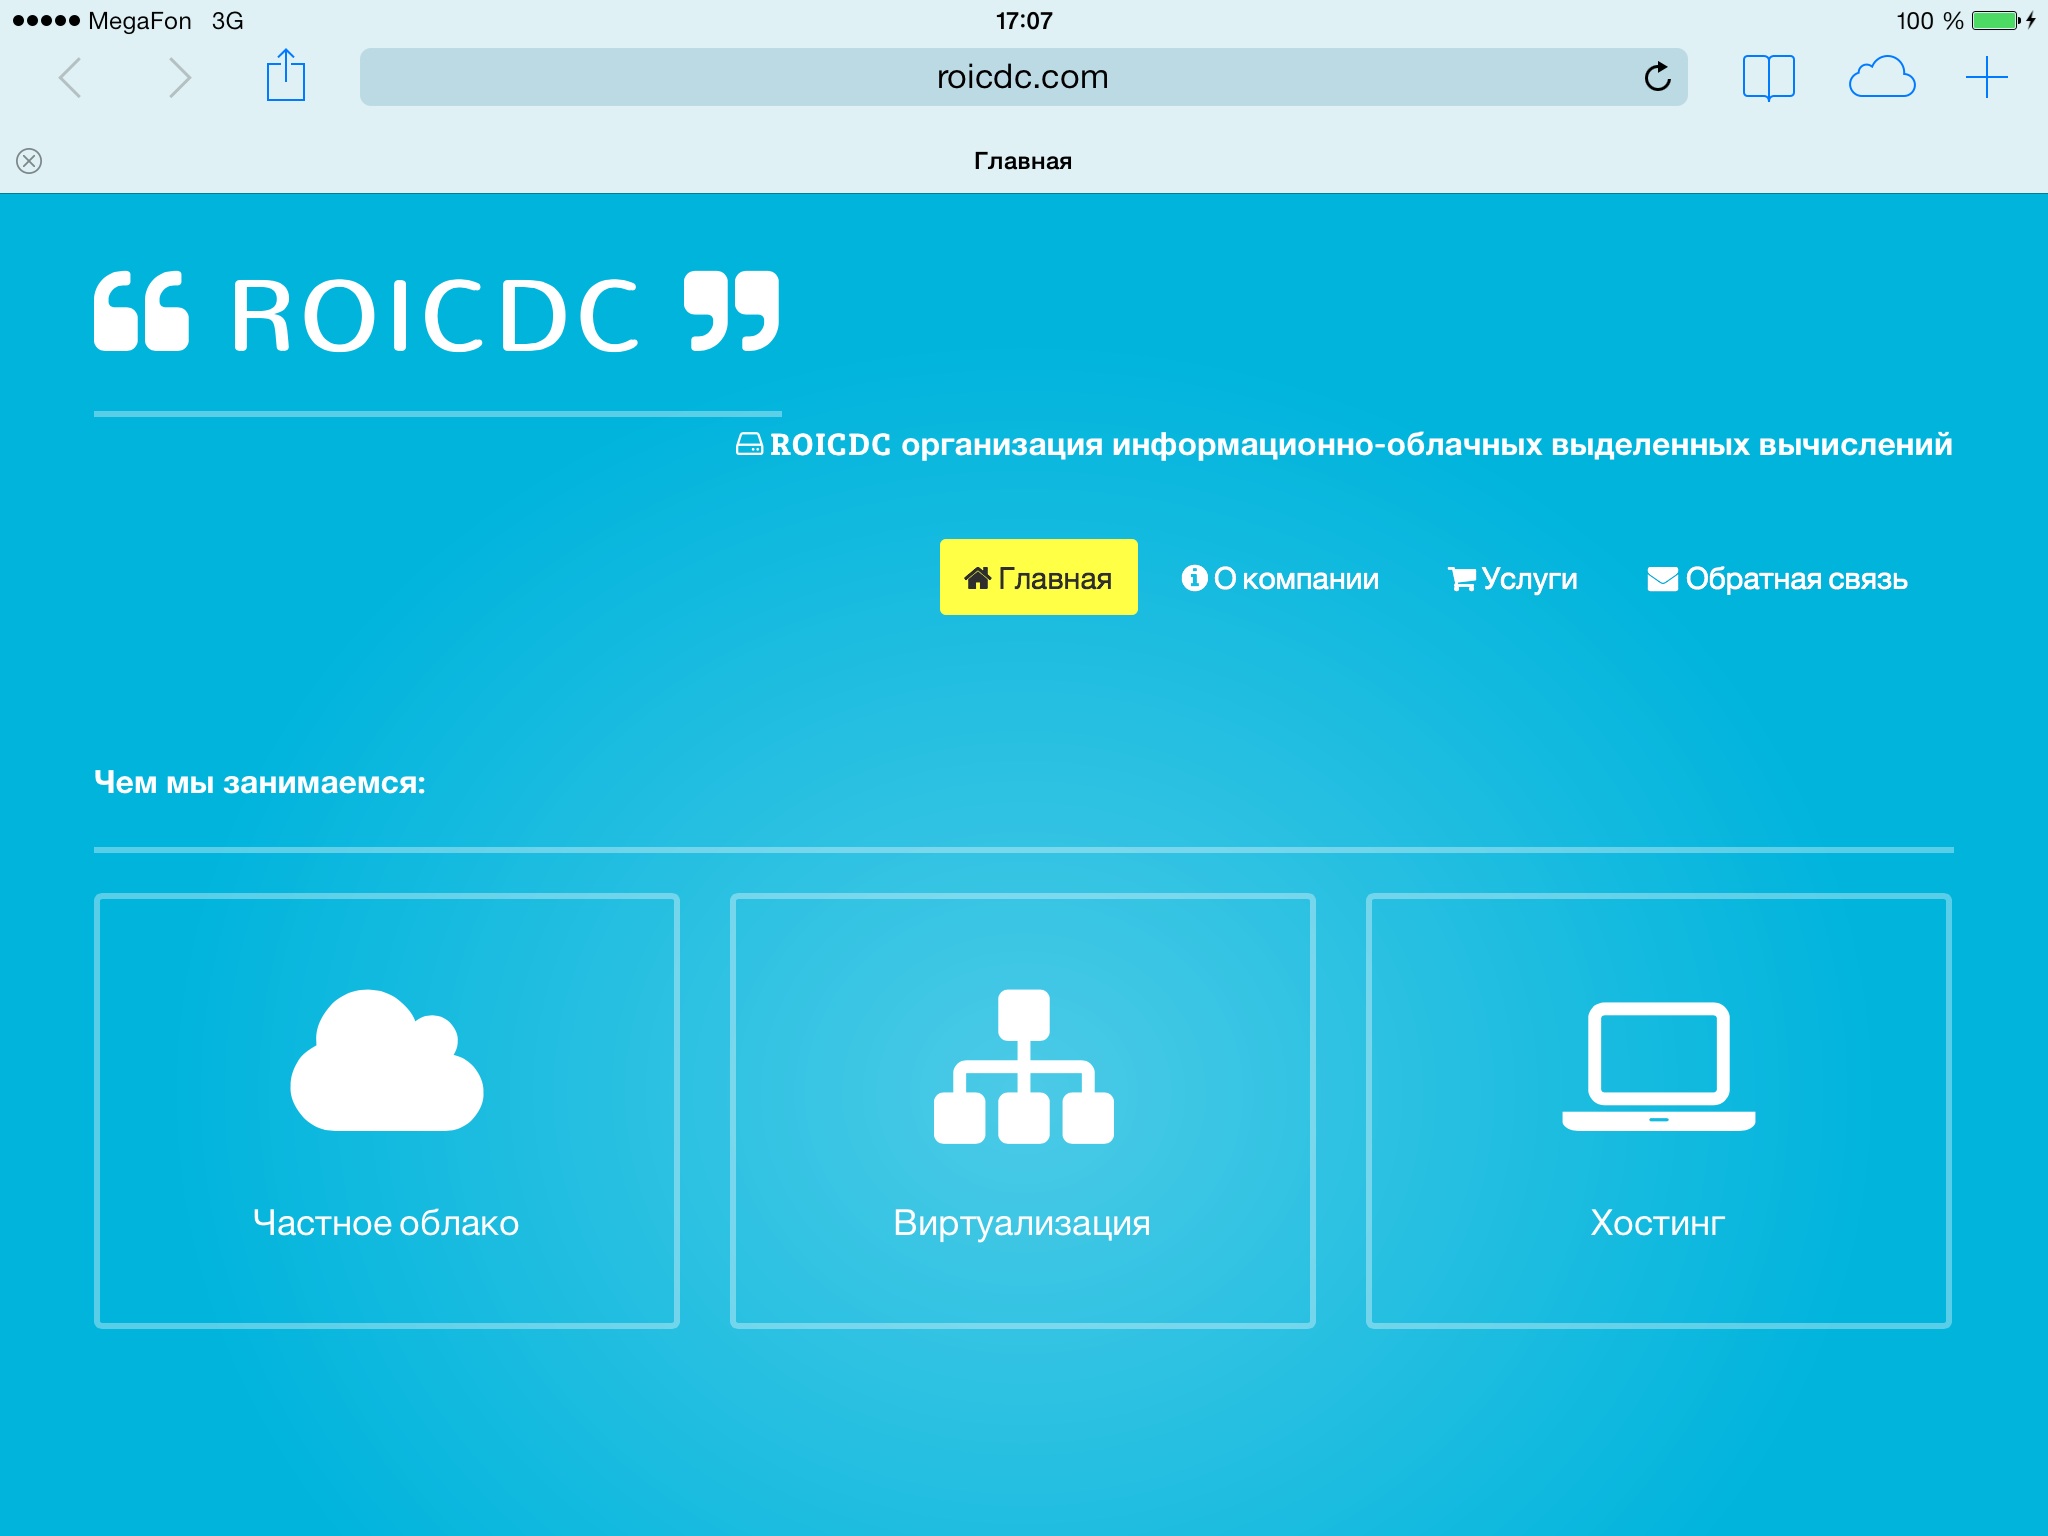This screenshot has width=2048, height=1536.
Task: Open the Услуги menu item
Action: coord(1513,578)
